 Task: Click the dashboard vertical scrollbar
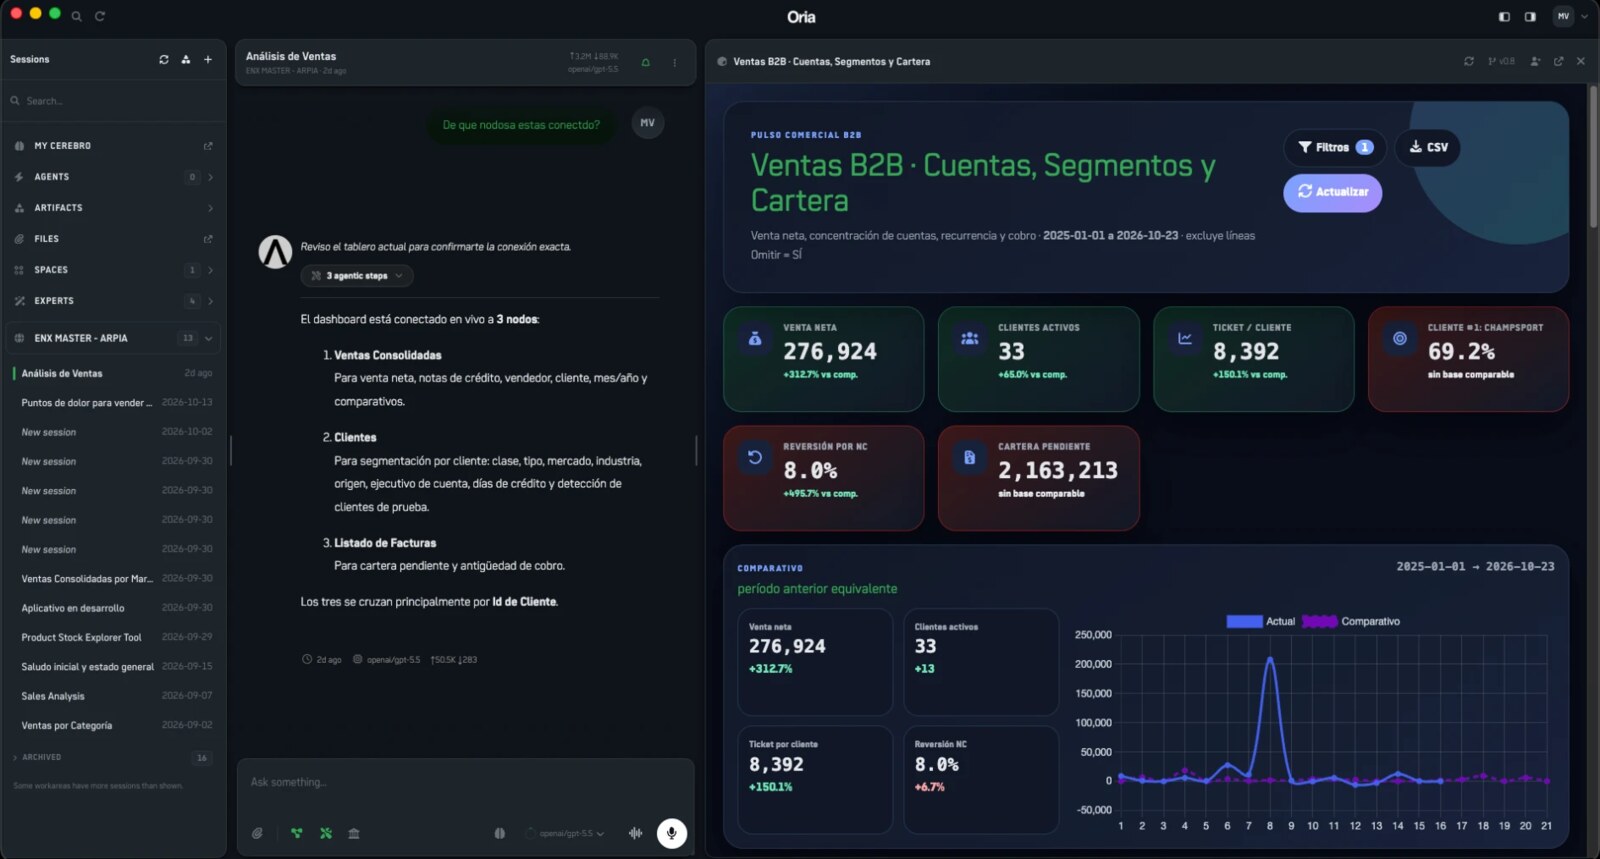(1593, 155)
